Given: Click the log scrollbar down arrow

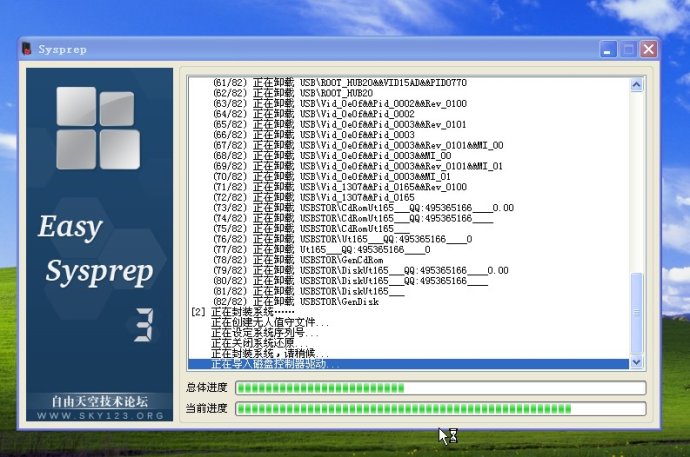Looking at the screenshot, I should pyautogui.click(x=636, y=362).
